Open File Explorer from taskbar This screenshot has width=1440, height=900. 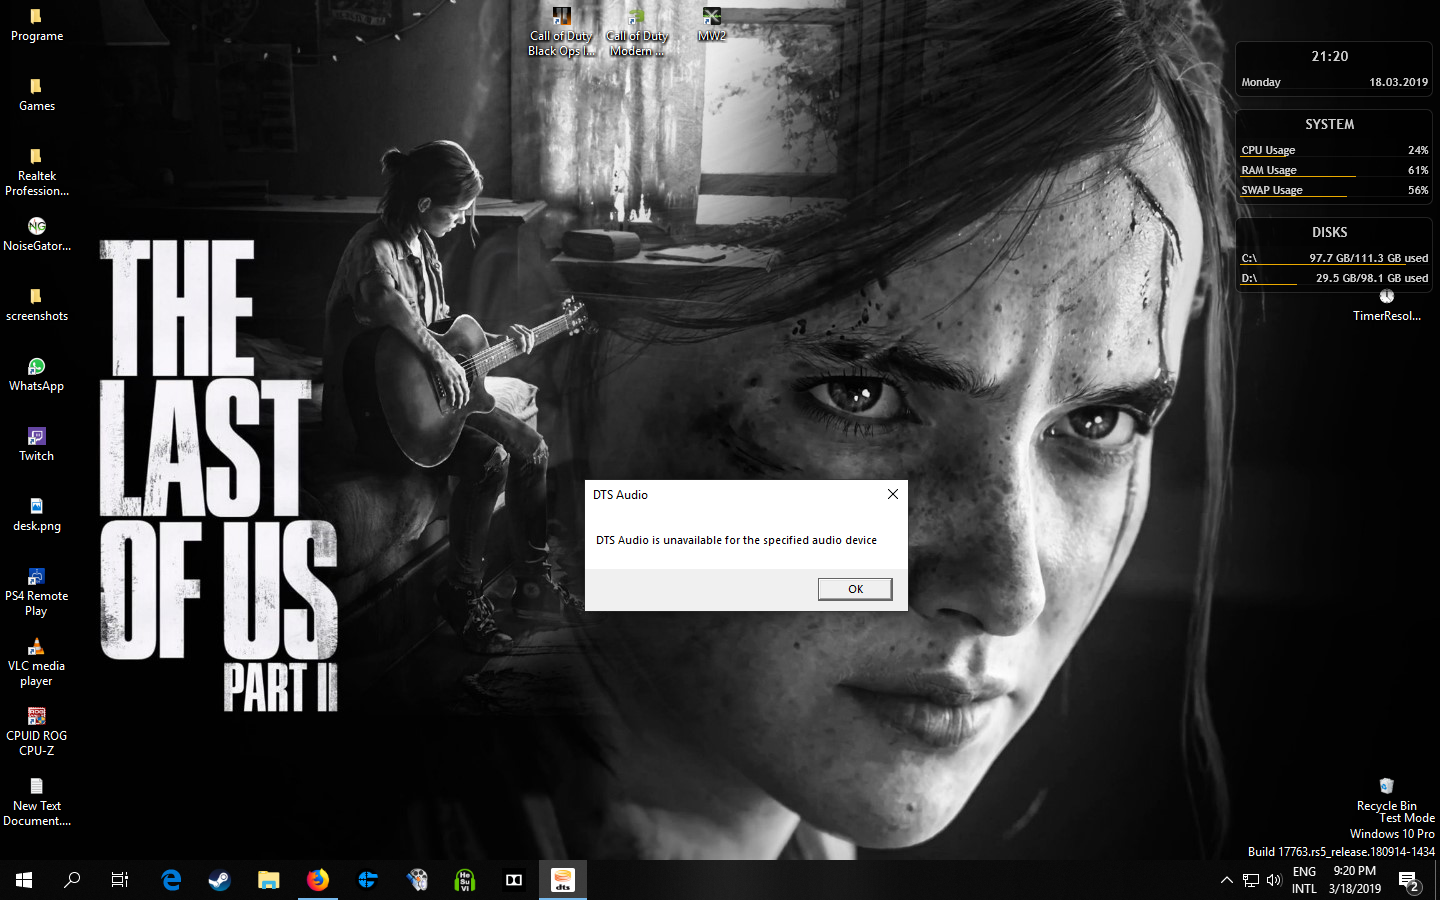tap(268, 880)
